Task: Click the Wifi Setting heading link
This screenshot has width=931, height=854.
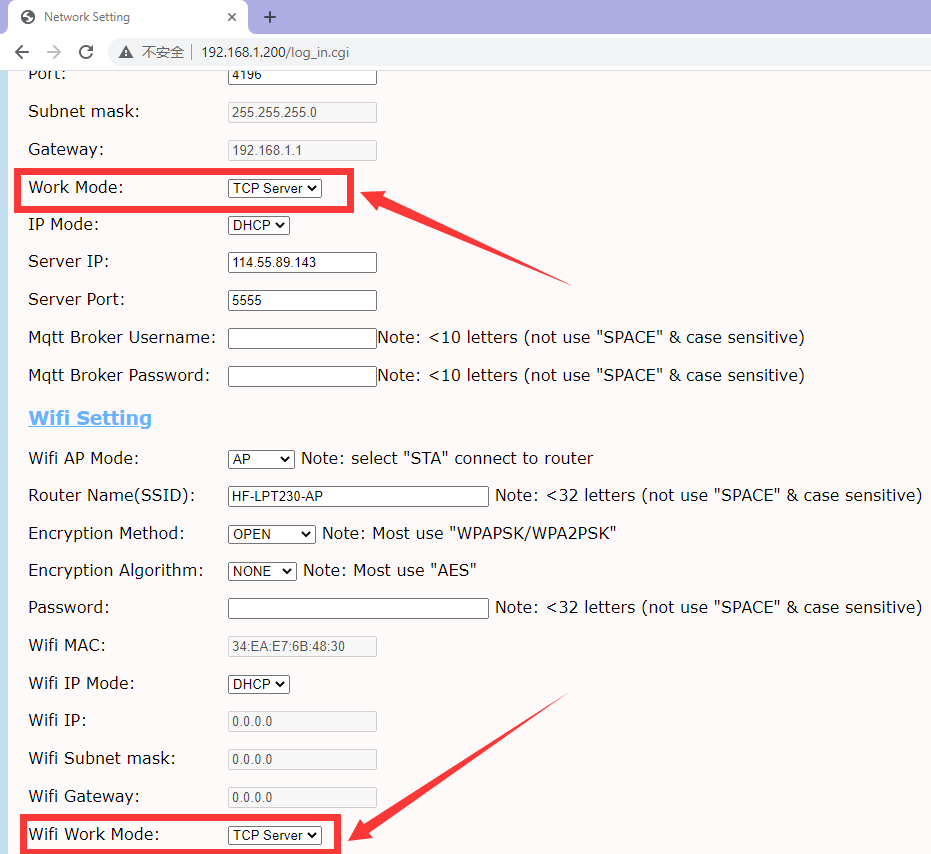Action: [90, 418]
